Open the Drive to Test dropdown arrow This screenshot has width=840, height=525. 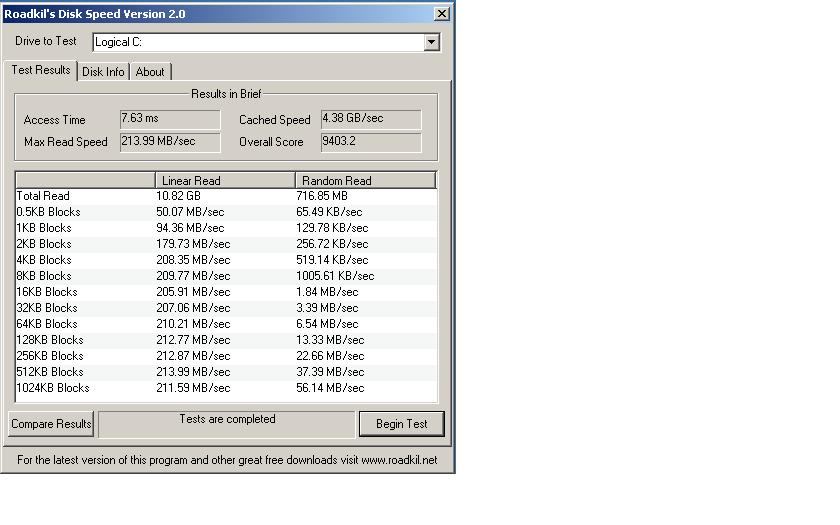431,42
